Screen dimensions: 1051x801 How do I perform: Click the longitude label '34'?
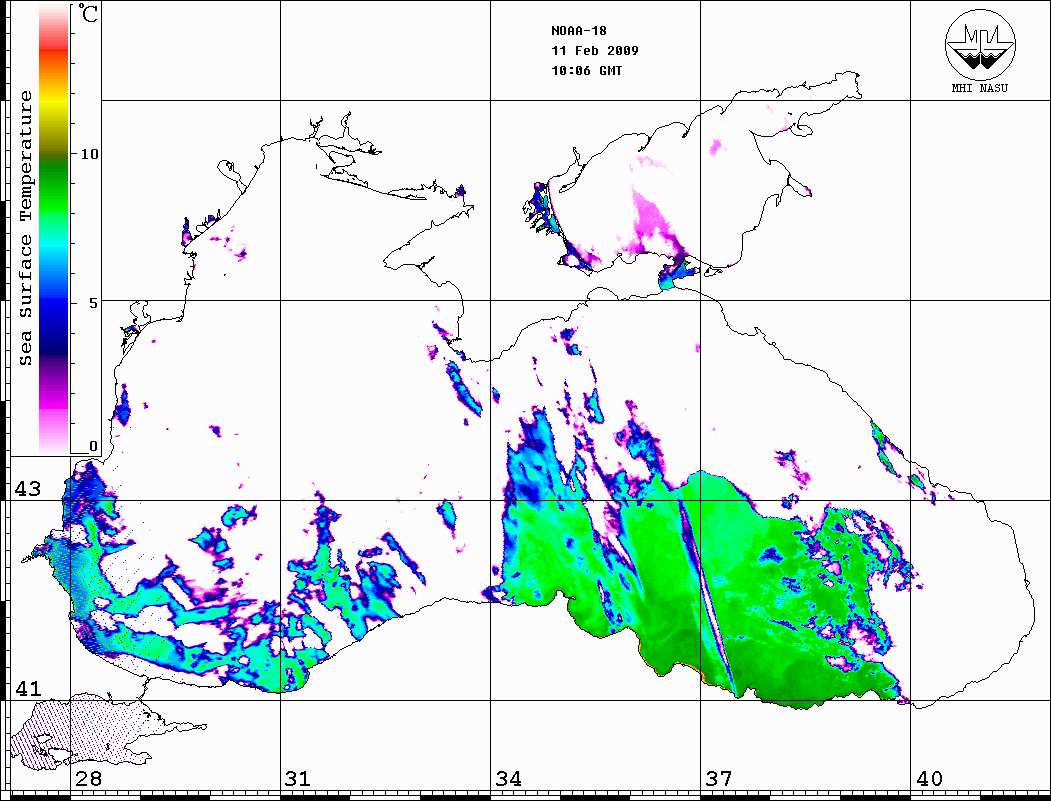pyautogui.click(x=508, y=779)
